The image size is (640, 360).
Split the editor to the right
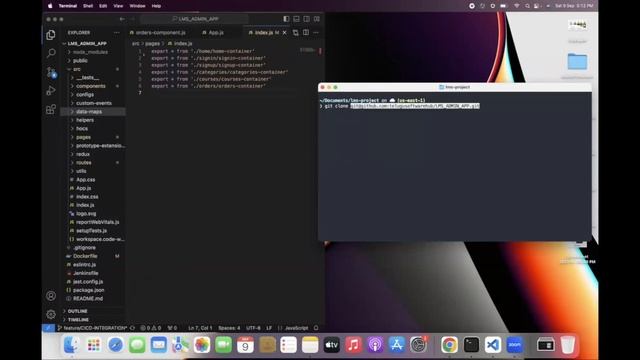pos(306,33)
